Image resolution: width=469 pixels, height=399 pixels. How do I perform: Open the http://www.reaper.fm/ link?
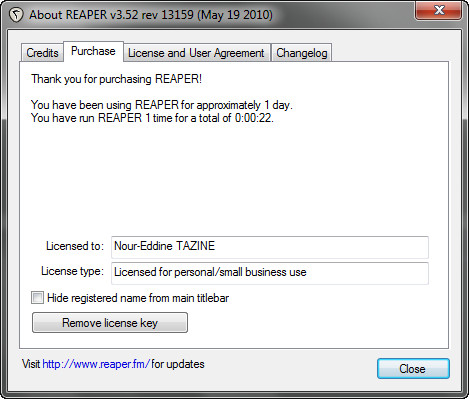point(96,364)
